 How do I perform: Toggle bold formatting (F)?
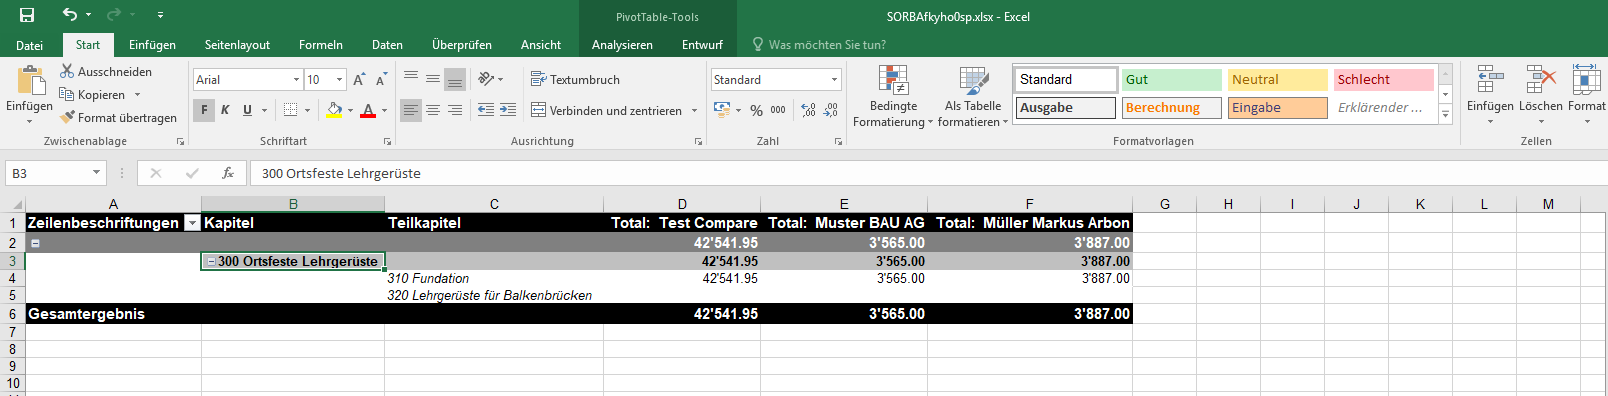(x=204, y=110)
